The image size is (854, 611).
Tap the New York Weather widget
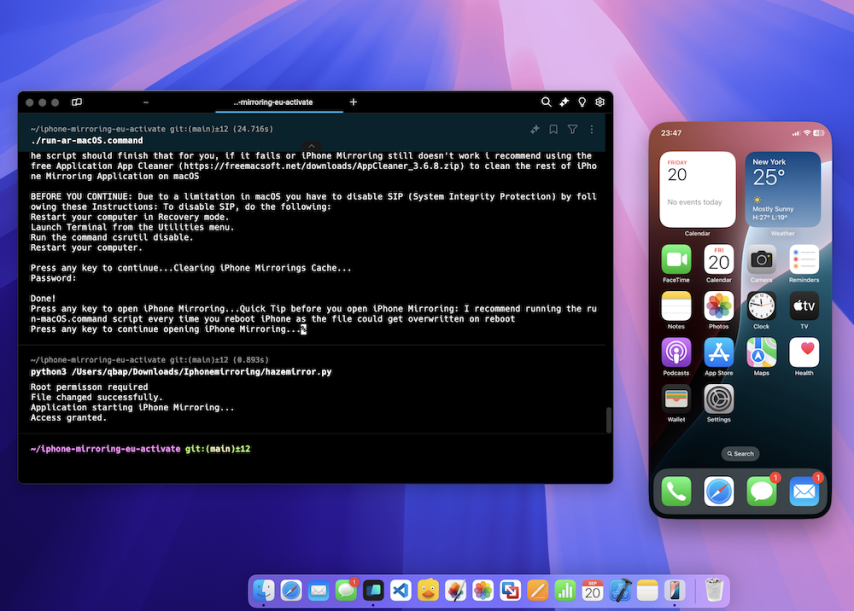(x=783, y=190)
